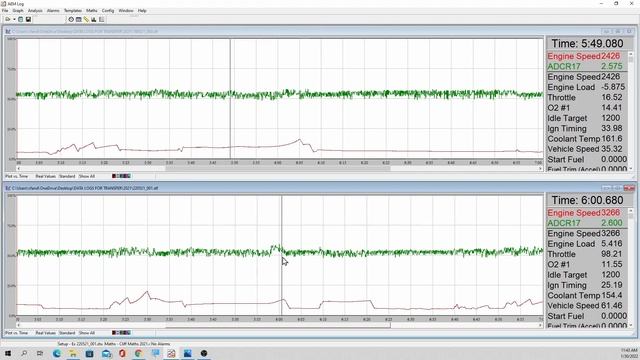This screenshot has width=640, height=360.
Task: Click 'Real Values' in bottom graph
Action: tap(45, 333)
